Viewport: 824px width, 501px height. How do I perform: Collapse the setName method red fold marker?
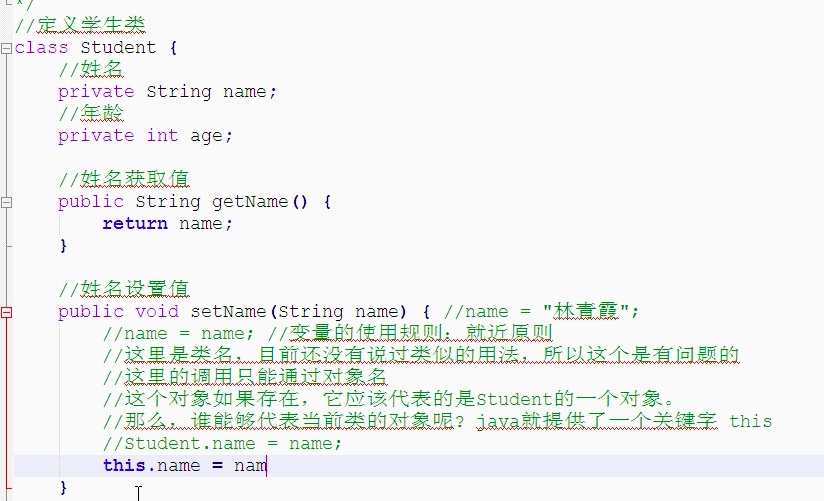6,312
